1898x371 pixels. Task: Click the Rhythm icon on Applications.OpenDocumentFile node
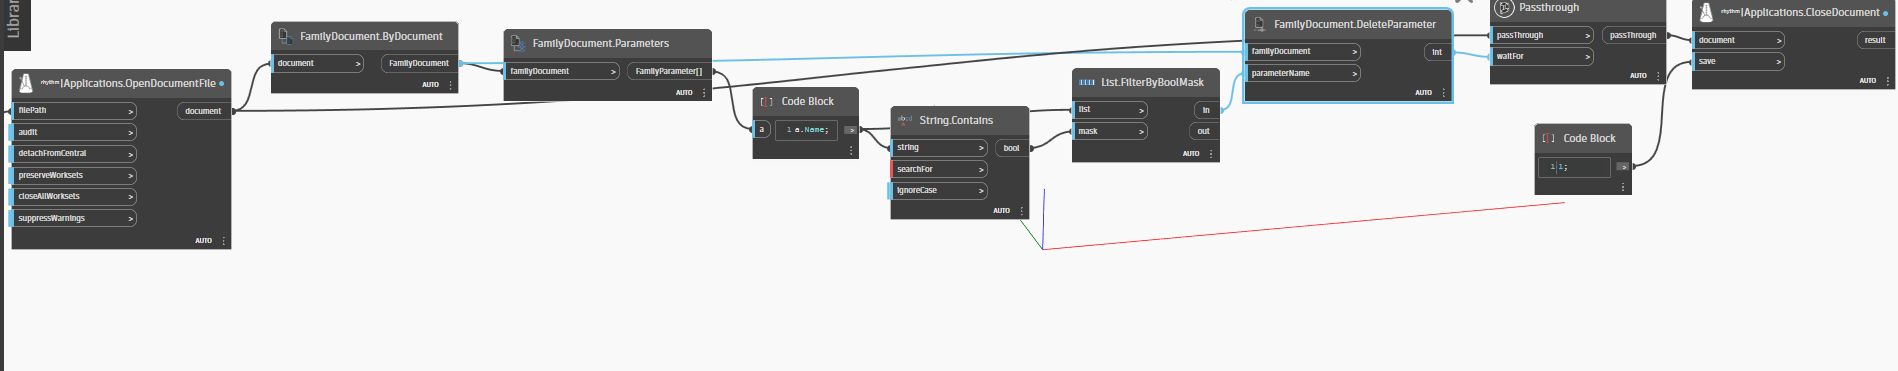click(26, 83)
